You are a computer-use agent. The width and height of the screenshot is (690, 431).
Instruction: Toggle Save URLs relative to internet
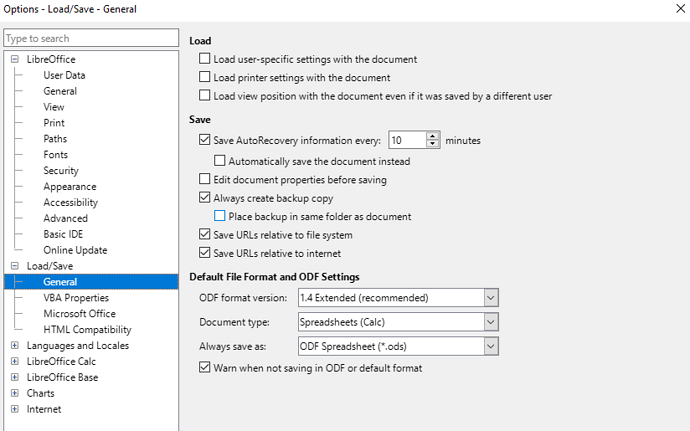205,253
